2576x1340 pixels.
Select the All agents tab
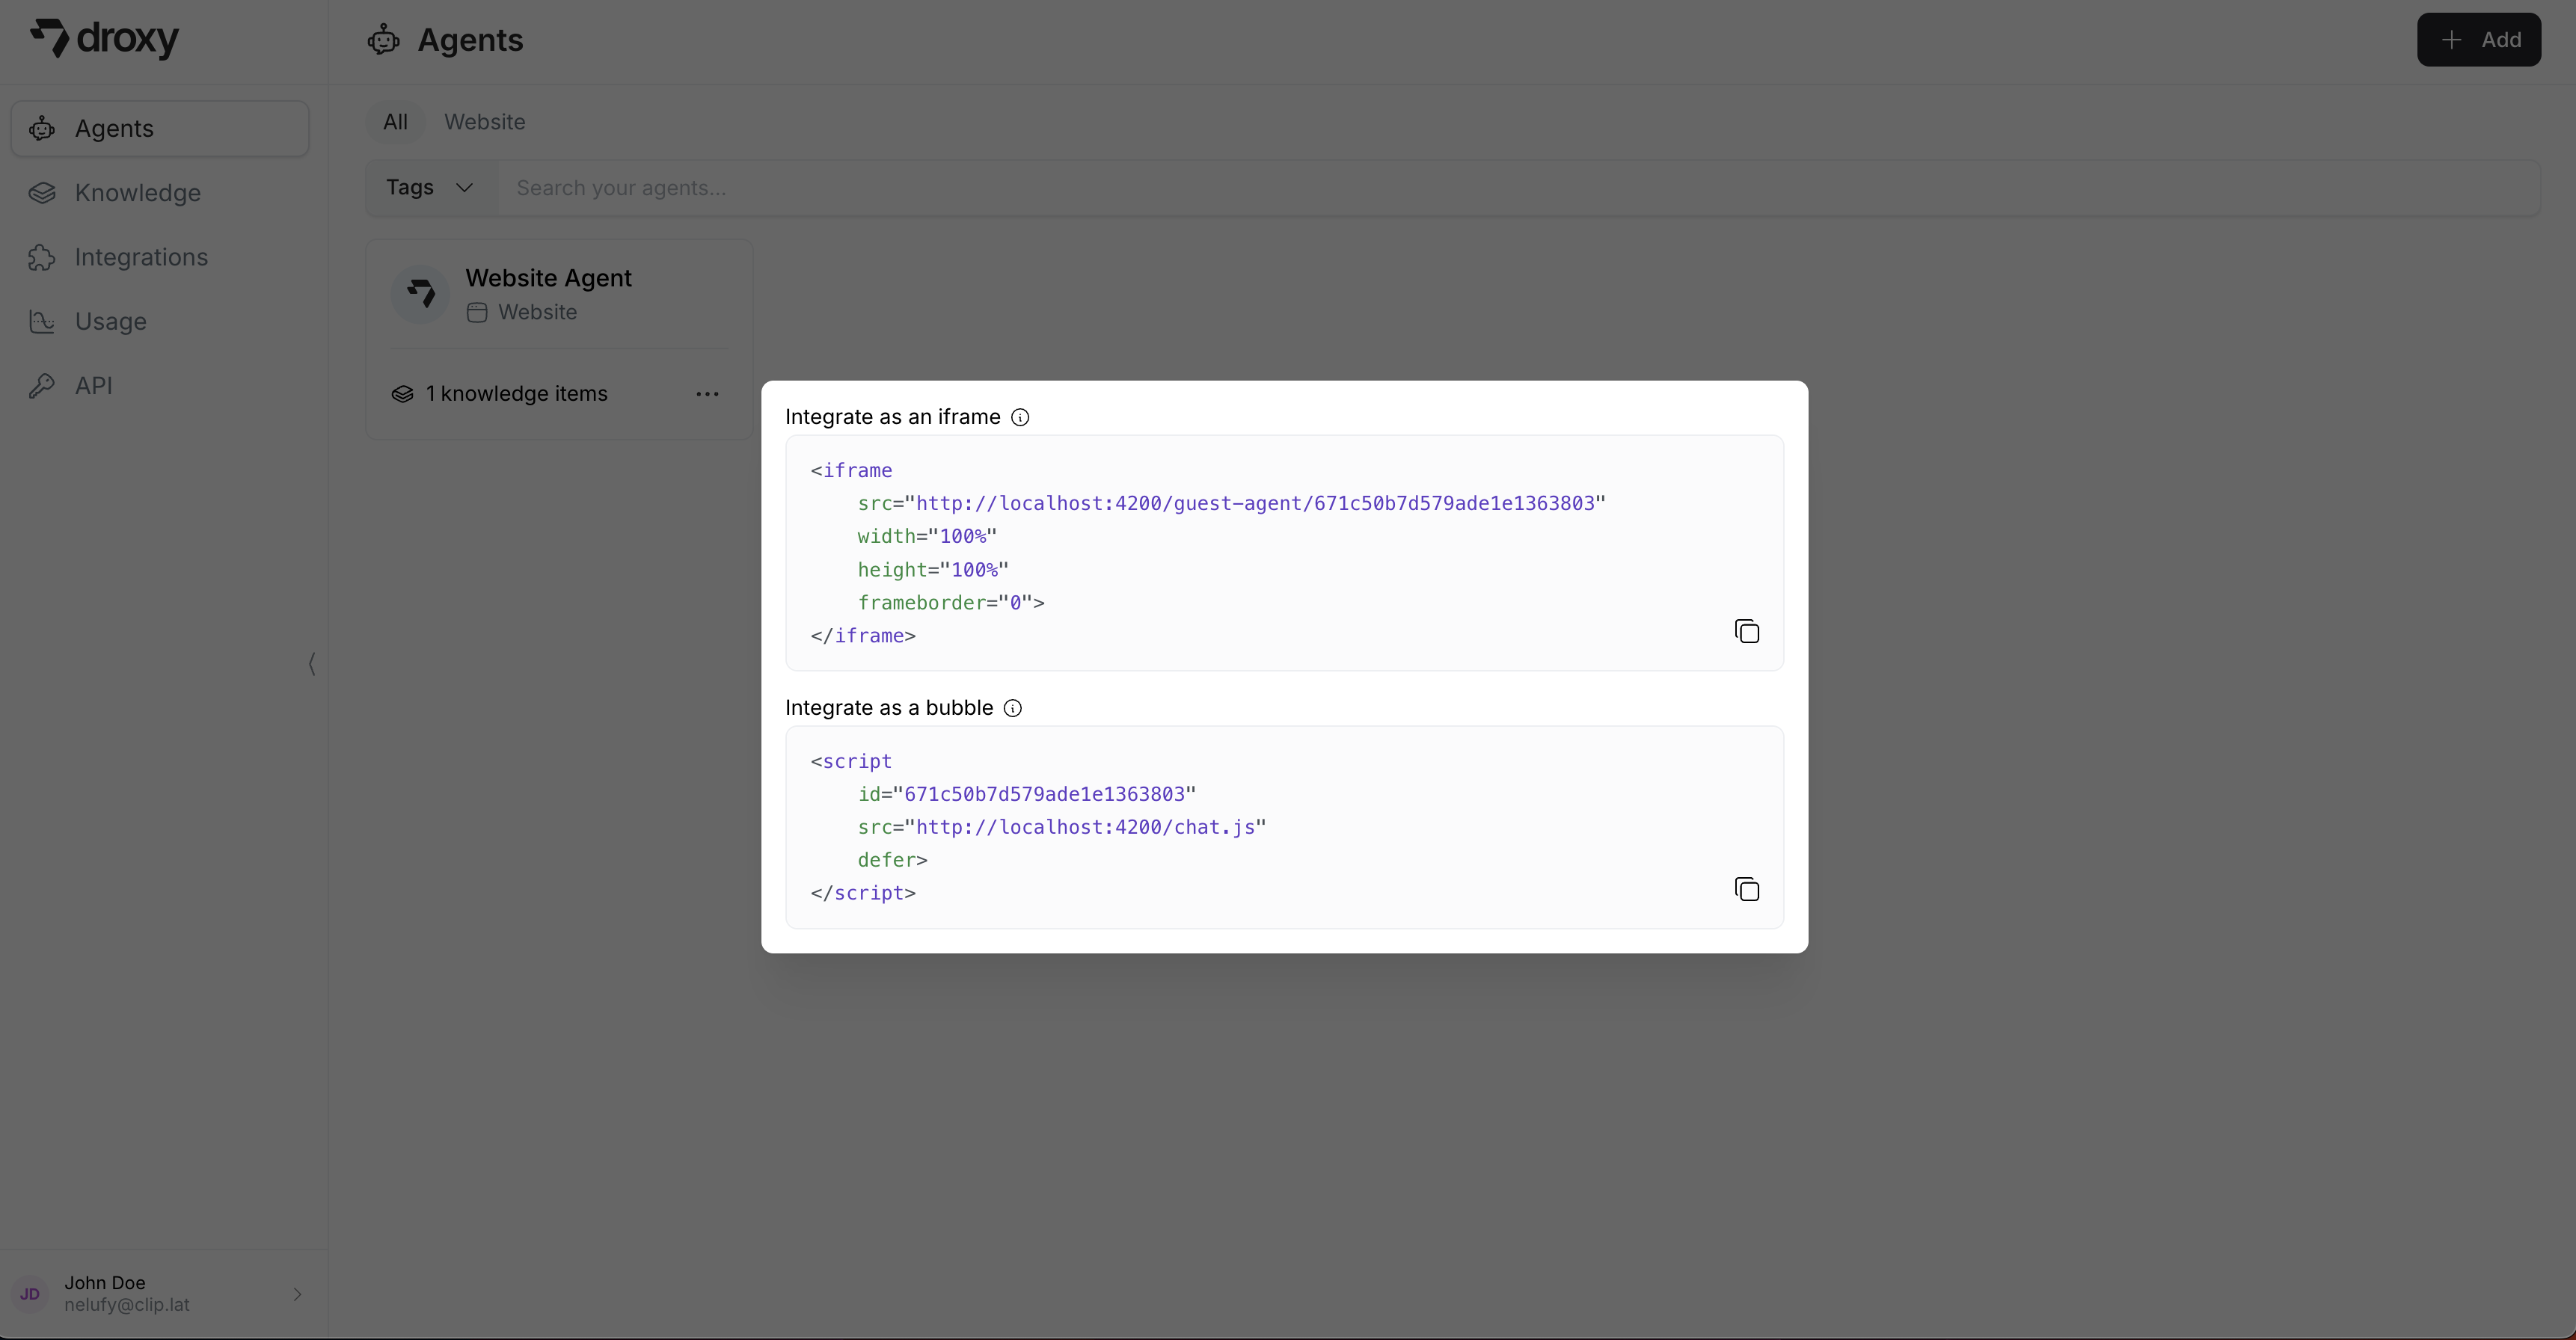pos(396,121)
